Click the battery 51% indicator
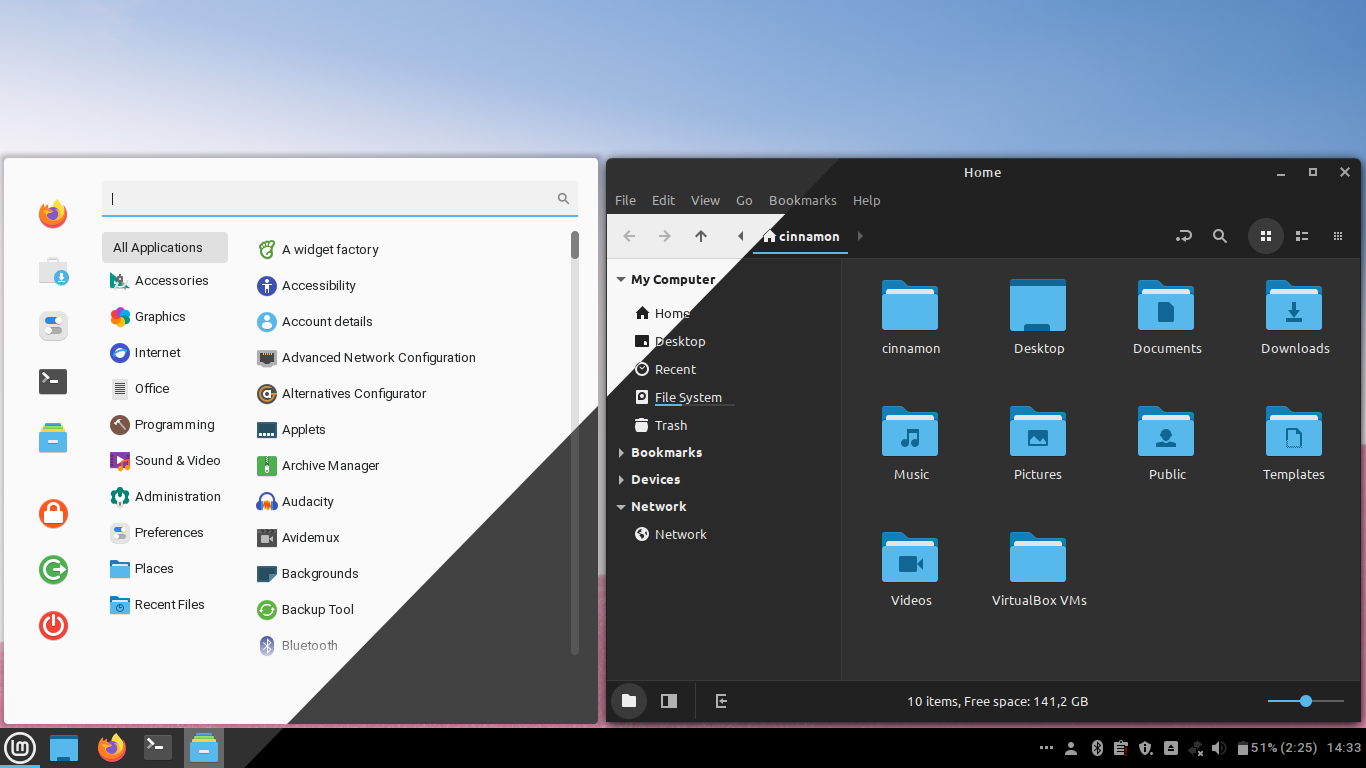The width and height of the screenshot is (1366, 768). (x=1275, y=748)
